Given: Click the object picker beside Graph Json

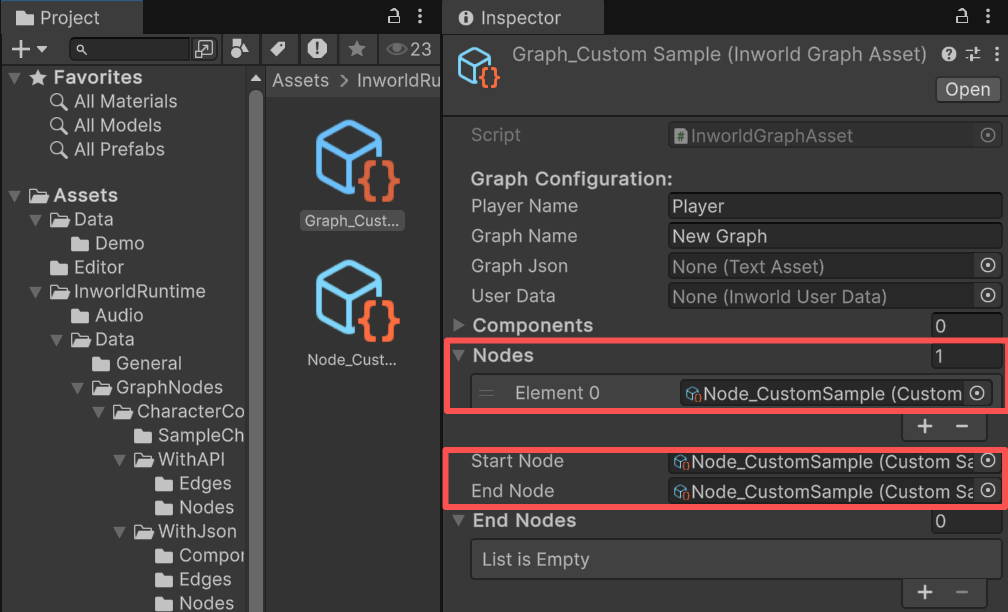Looking at the screenshot, I should coord(989,266).
